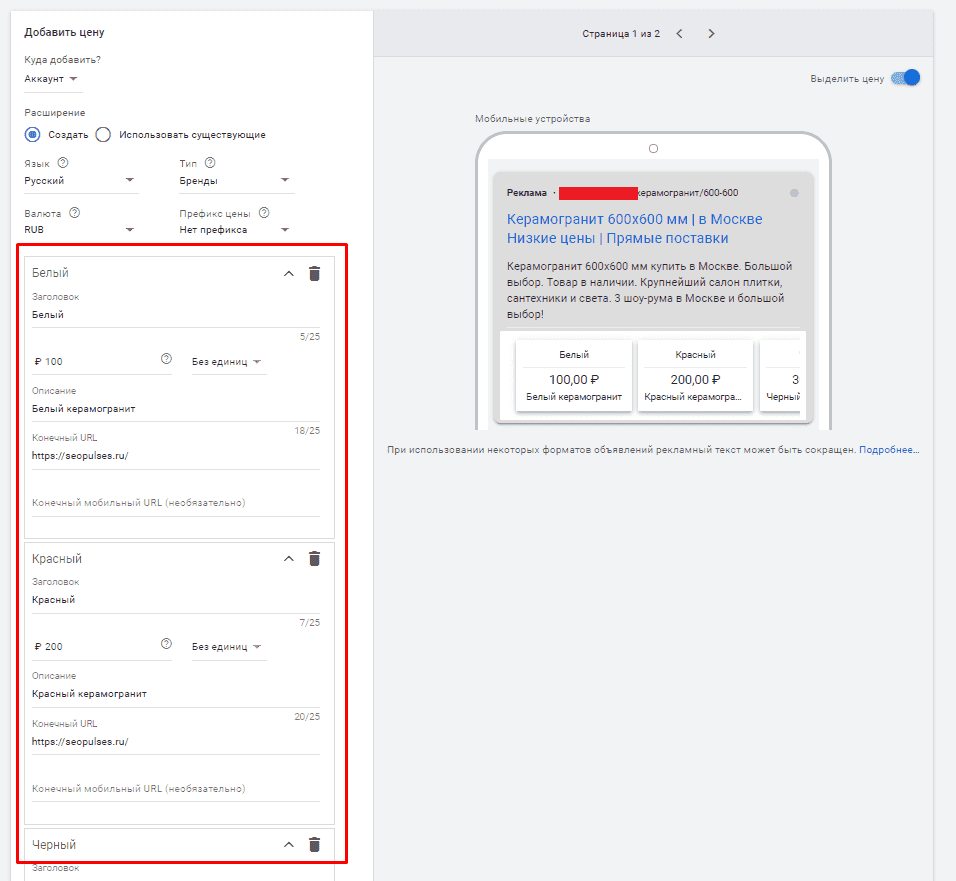This screenshot has height=881, width=956.
Task: Edit the Красный header field
Action: tap(176, 600)
